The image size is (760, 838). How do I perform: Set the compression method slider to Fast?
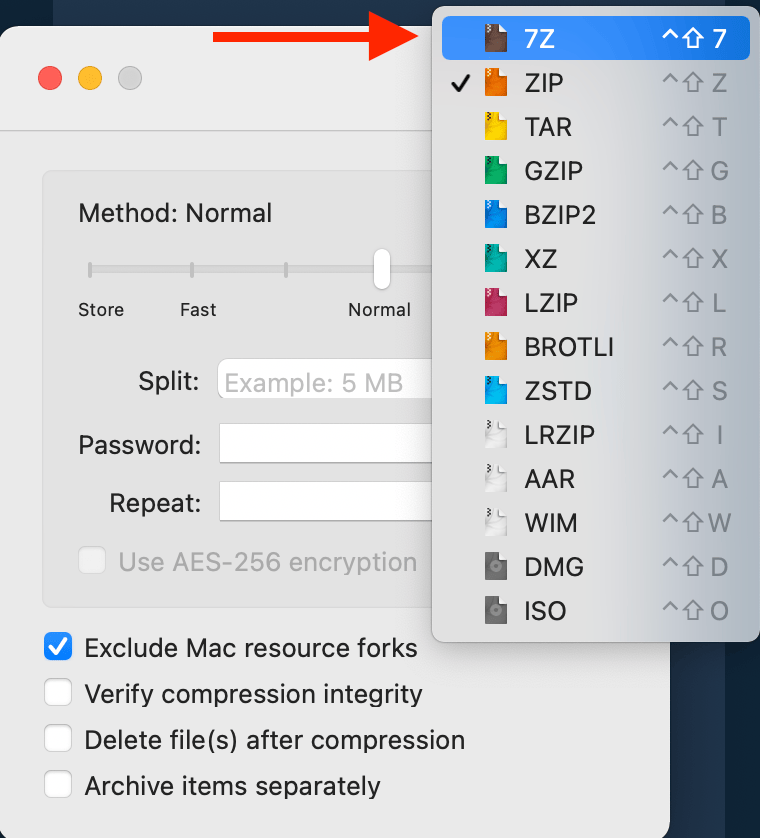pyautogui.click(x=192, y=269)
